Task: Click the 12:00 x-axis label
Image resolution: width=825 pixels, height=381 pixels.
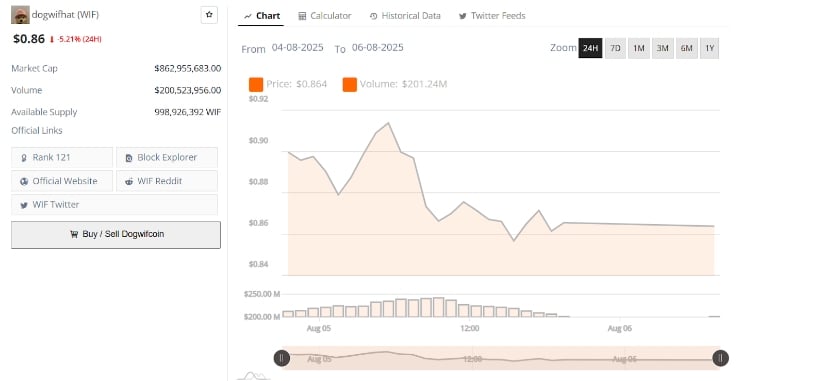Action: pos(469,328)
